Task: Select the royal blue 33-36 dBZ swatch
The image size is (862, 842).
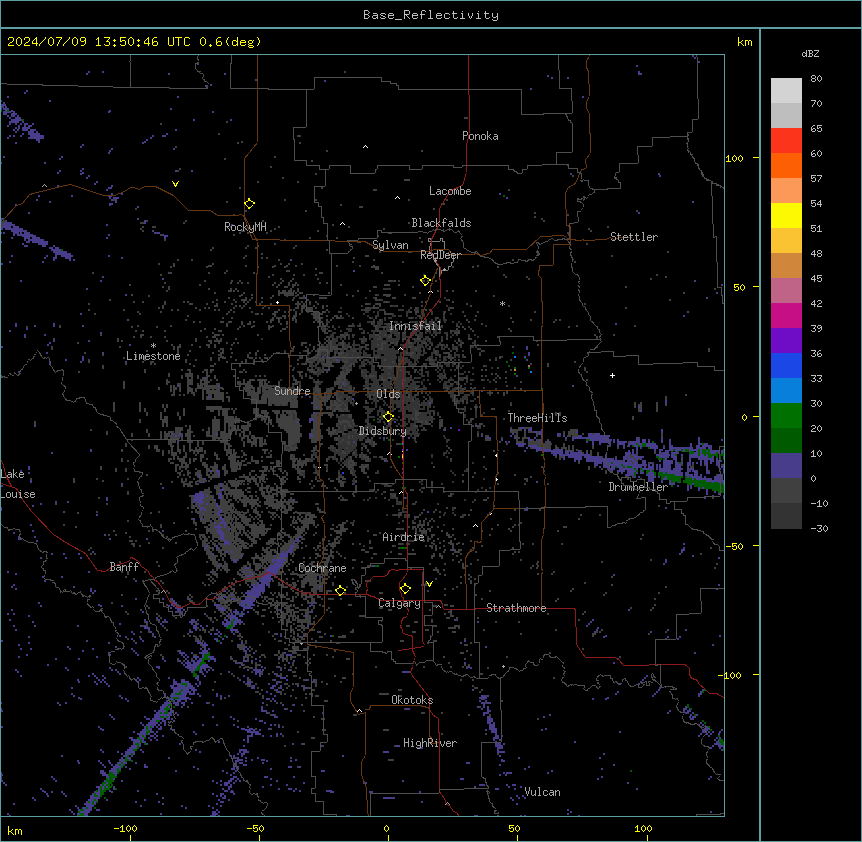Action: 786,365
